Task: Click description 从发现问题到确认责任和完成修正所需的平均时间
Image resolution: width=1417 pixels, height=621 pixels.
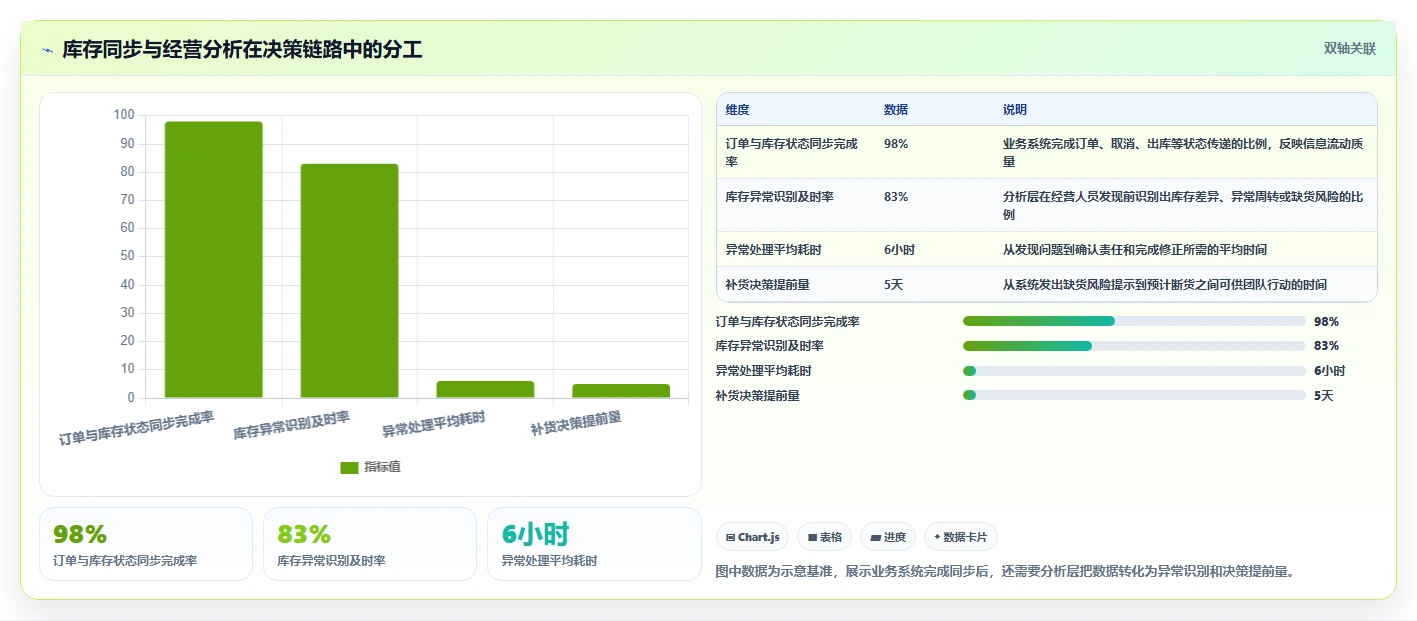Action: (x=1135, y=250)
